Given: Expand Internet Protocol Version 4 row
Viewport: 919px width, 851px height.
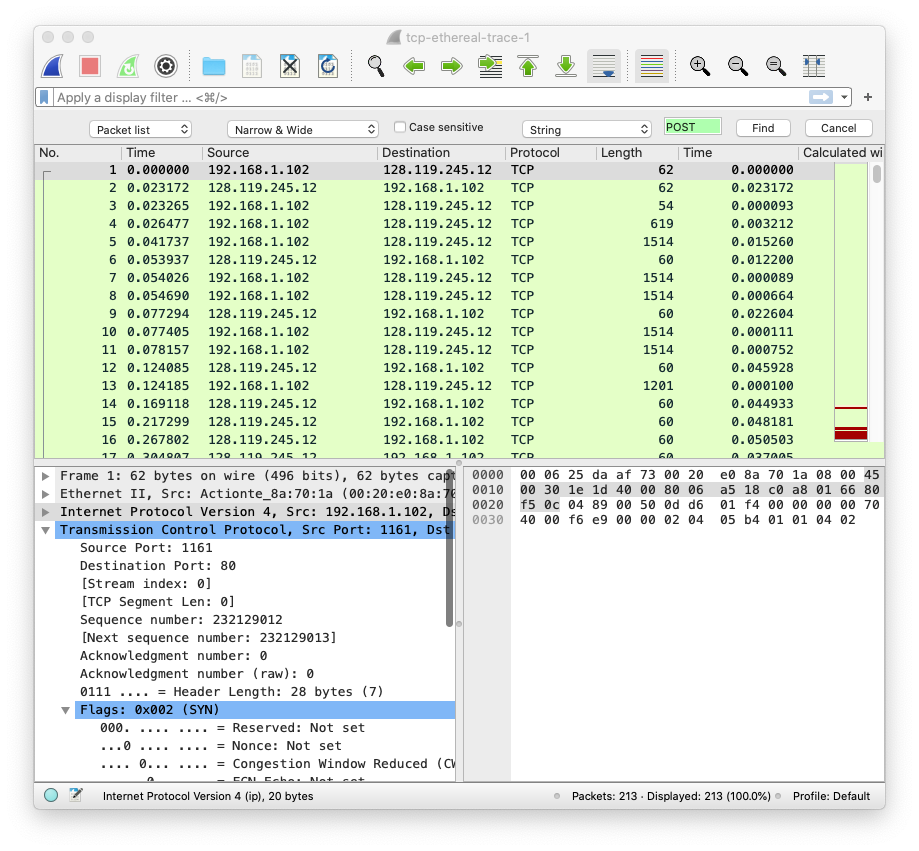Looking at the screenshot, I should [46, 512].
